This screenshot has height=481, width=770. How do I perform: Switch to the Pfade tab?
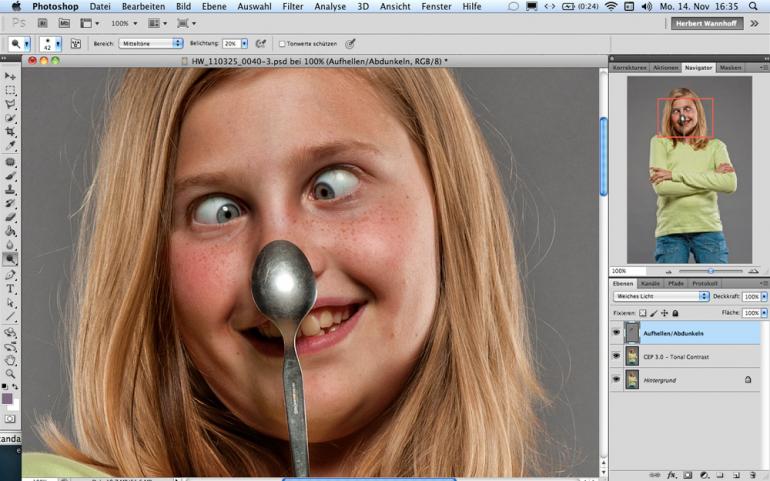pyautogui.click(x=676, y=283)
